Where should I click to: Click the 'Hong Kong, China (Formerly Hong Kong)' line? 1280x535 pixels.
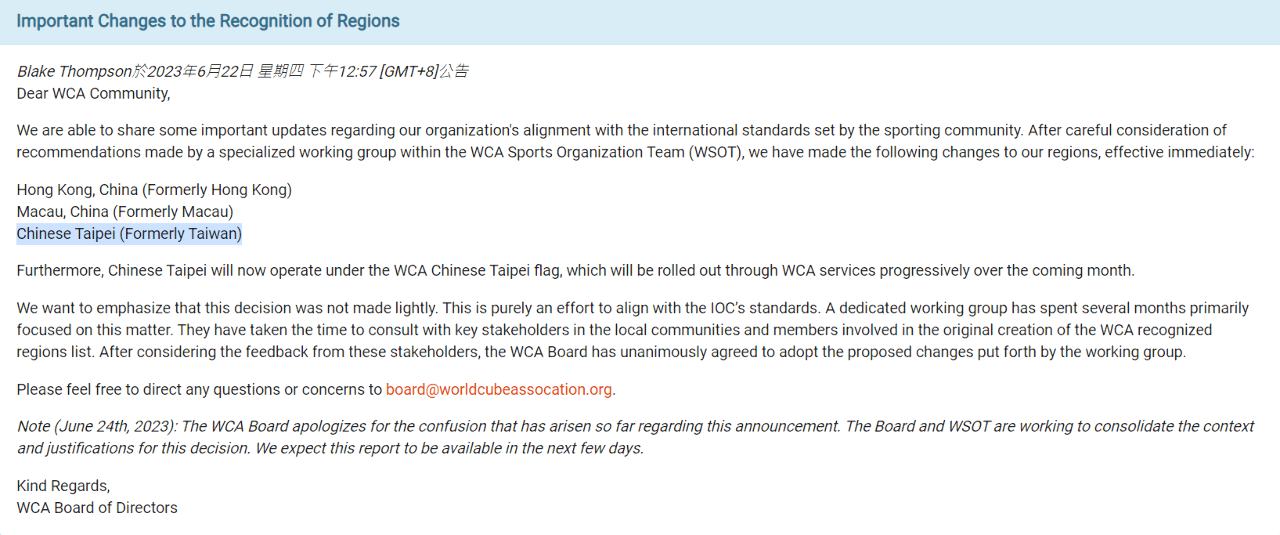click(x=154, y=190)
